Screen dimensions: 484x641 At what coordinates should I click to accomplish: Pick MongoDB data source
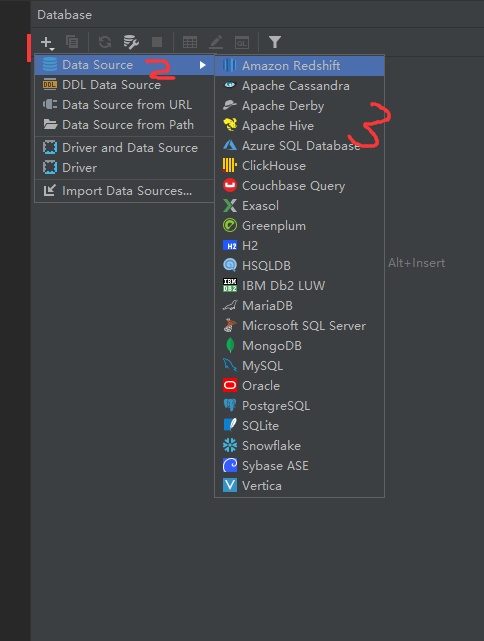coord(299,346)
